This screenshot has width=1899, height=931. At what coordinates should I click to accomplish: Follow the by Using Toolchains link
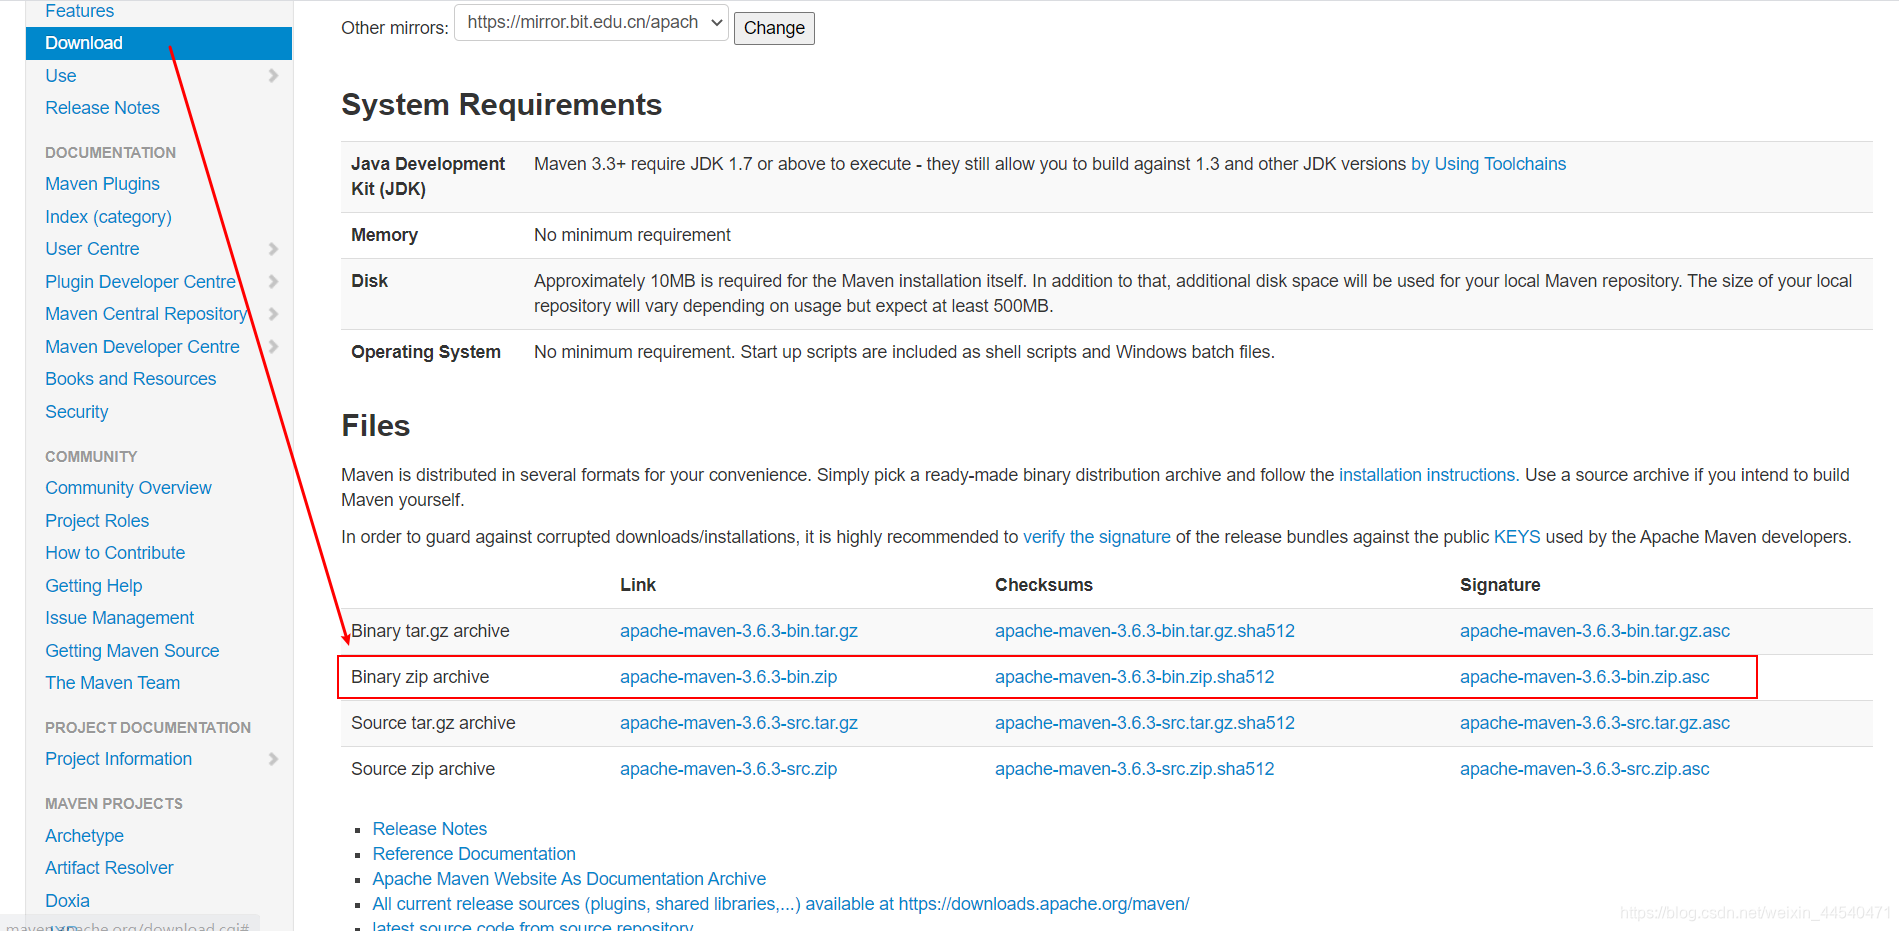coord(1488,164)
